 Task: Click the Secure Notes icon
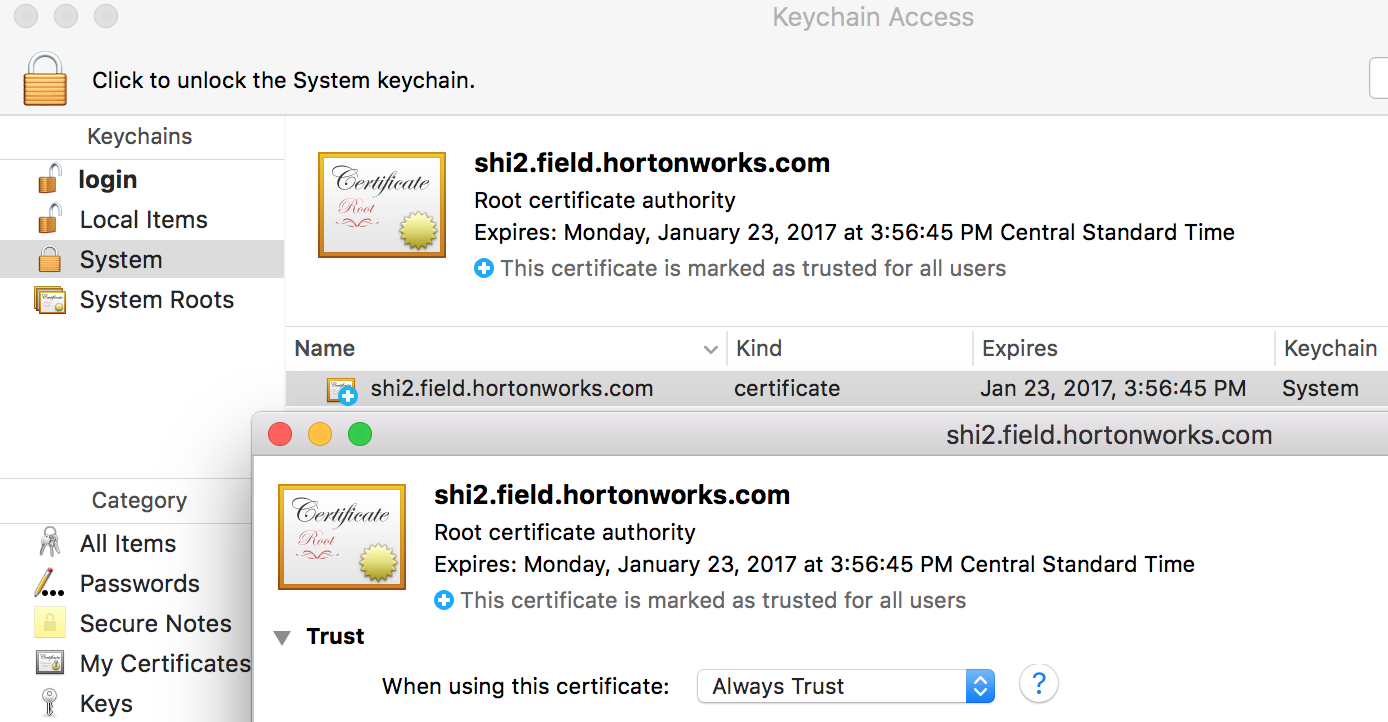[x=49, y=624]
